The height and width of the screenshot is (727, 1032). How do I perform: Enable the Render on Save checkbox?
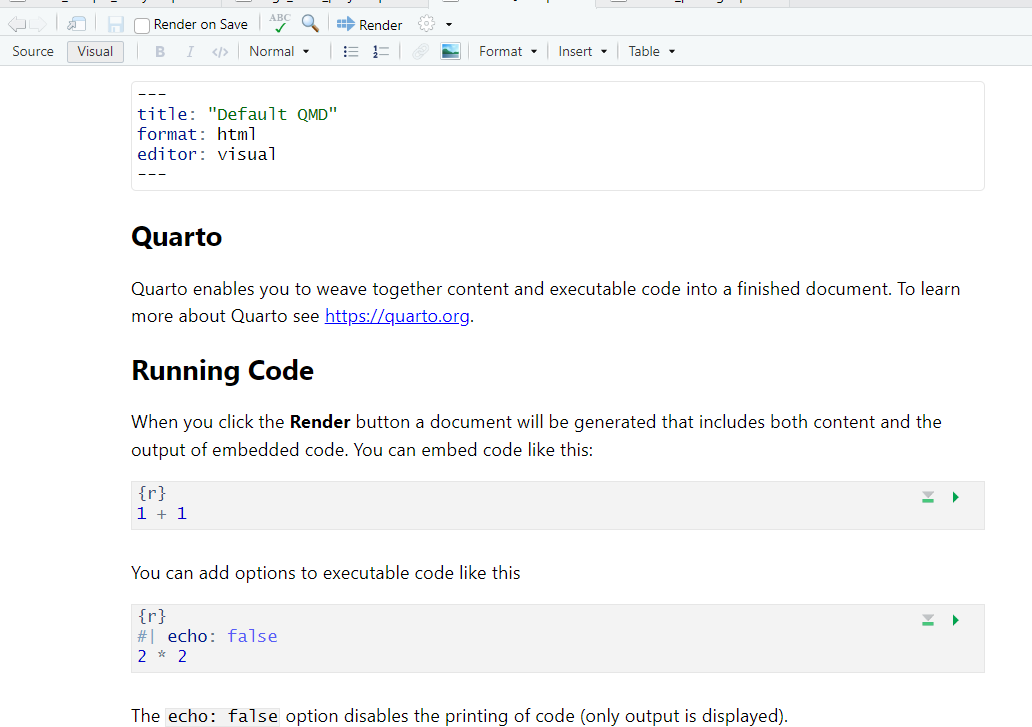point(142,26)
